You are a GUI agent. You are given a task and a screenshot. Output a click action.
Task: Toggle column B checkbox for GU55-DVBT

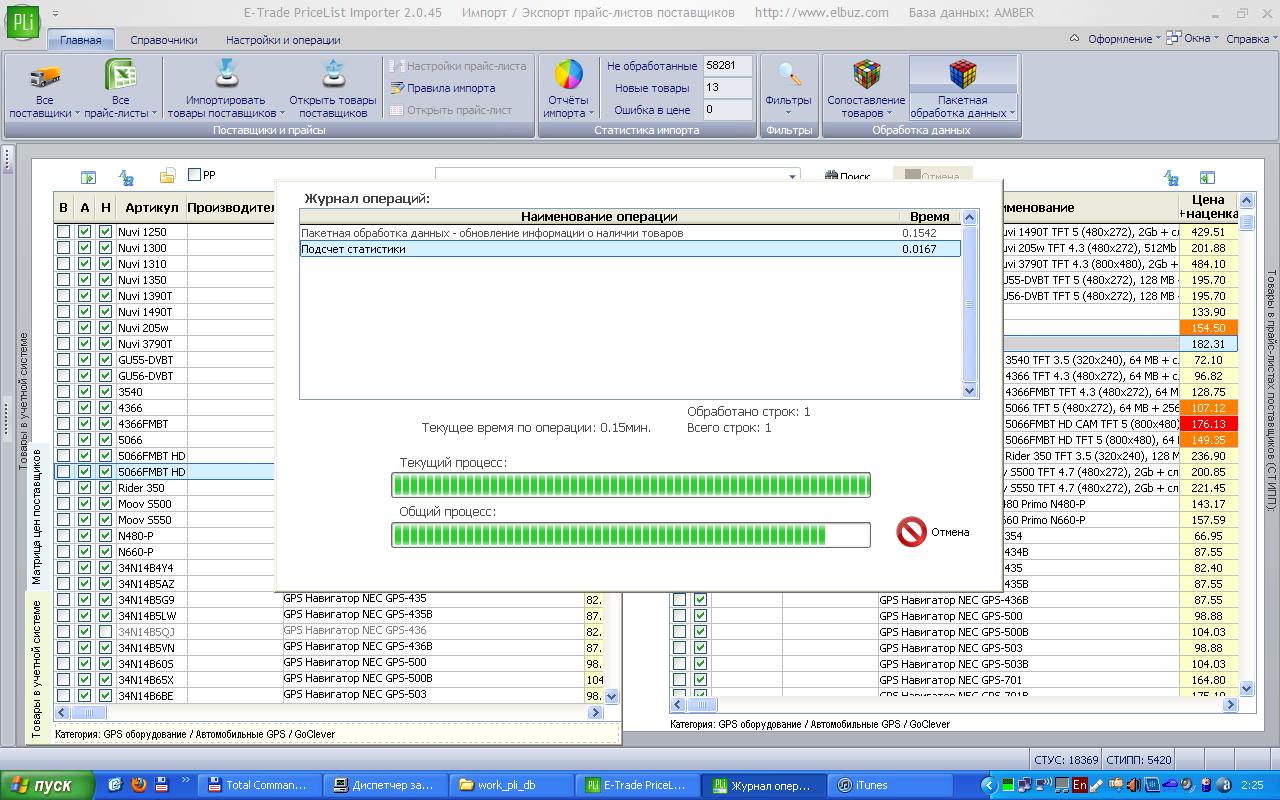(x=64, y=360)
